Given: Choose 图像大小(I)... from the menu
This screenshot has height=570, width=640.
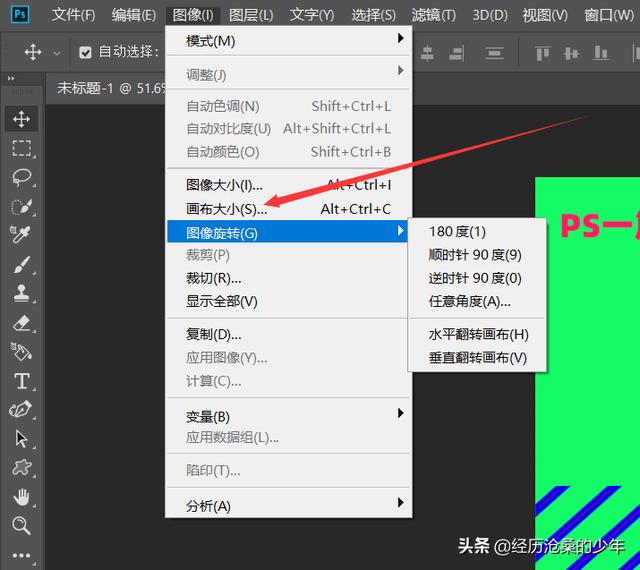Looking at the screenshot, I should (288, 185).
